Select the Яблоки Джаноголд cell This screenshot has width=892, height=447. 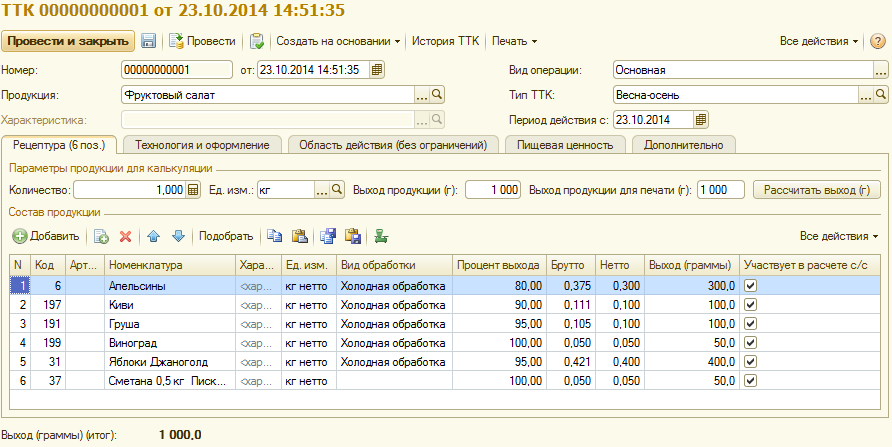tap(170, 362)
